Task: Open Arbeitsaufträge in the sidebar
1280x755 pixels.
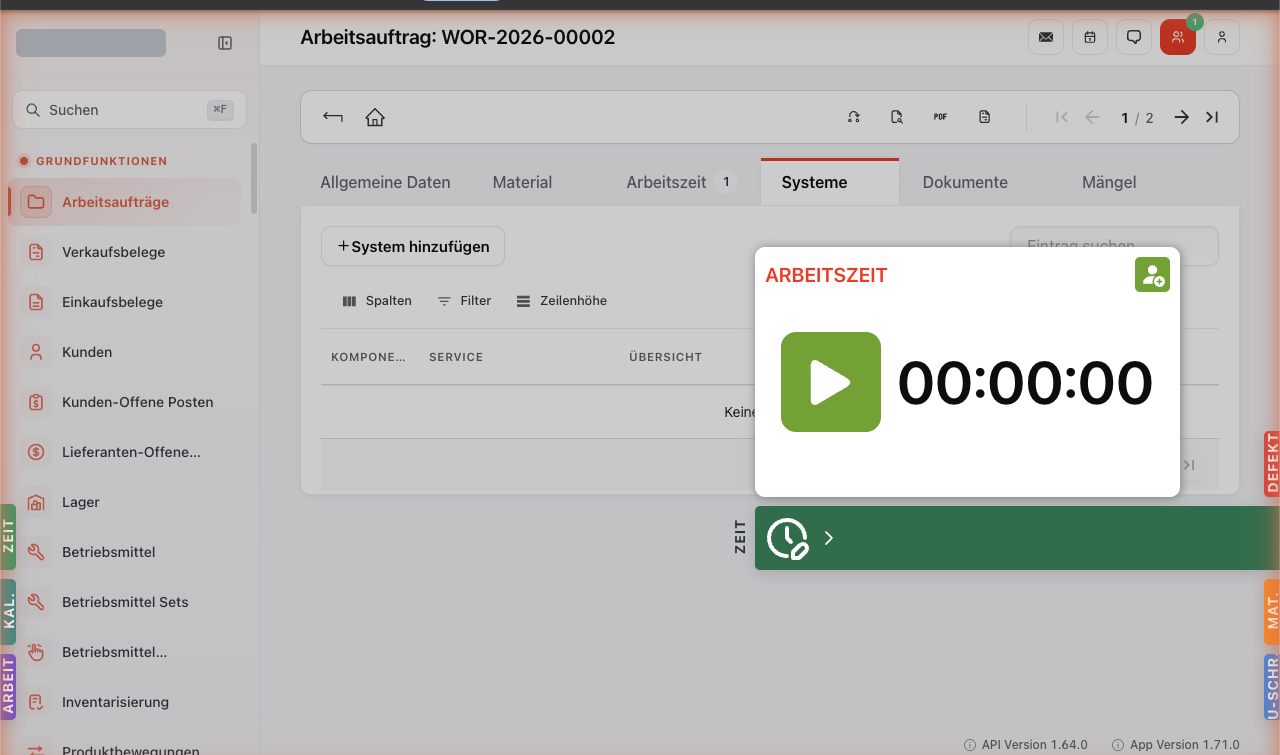Action: tap(124, 202)
